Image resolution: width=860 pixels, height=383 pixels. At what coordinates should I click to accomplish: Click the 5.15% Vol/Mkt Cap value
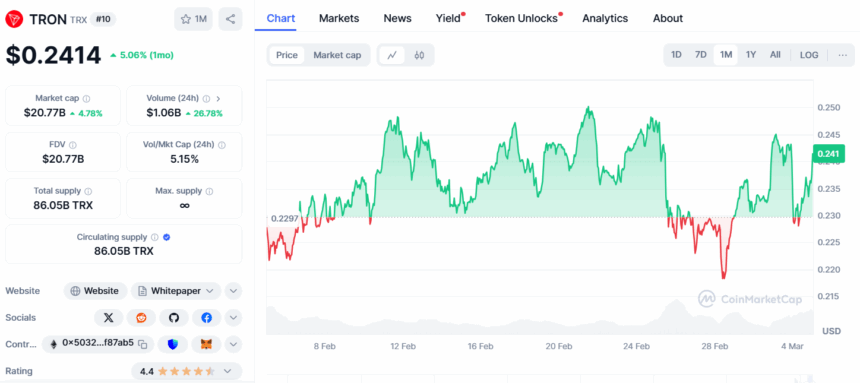click(x=184, y=159)
